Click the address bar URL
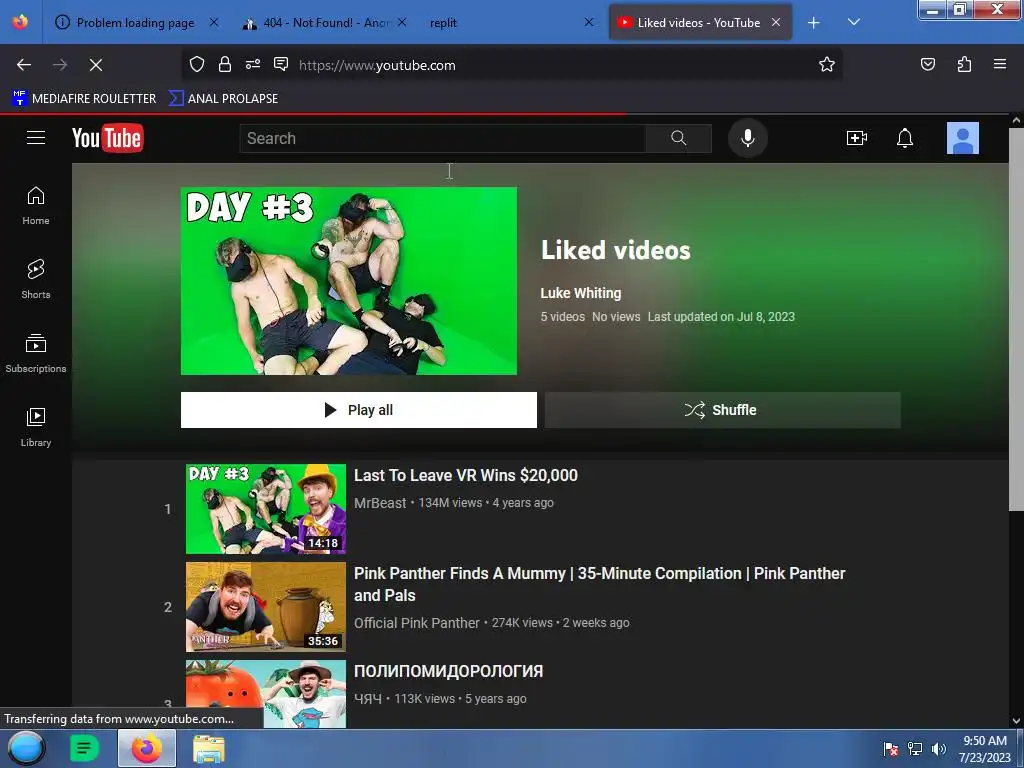The image size is (1024, 768). pos(377,65)
